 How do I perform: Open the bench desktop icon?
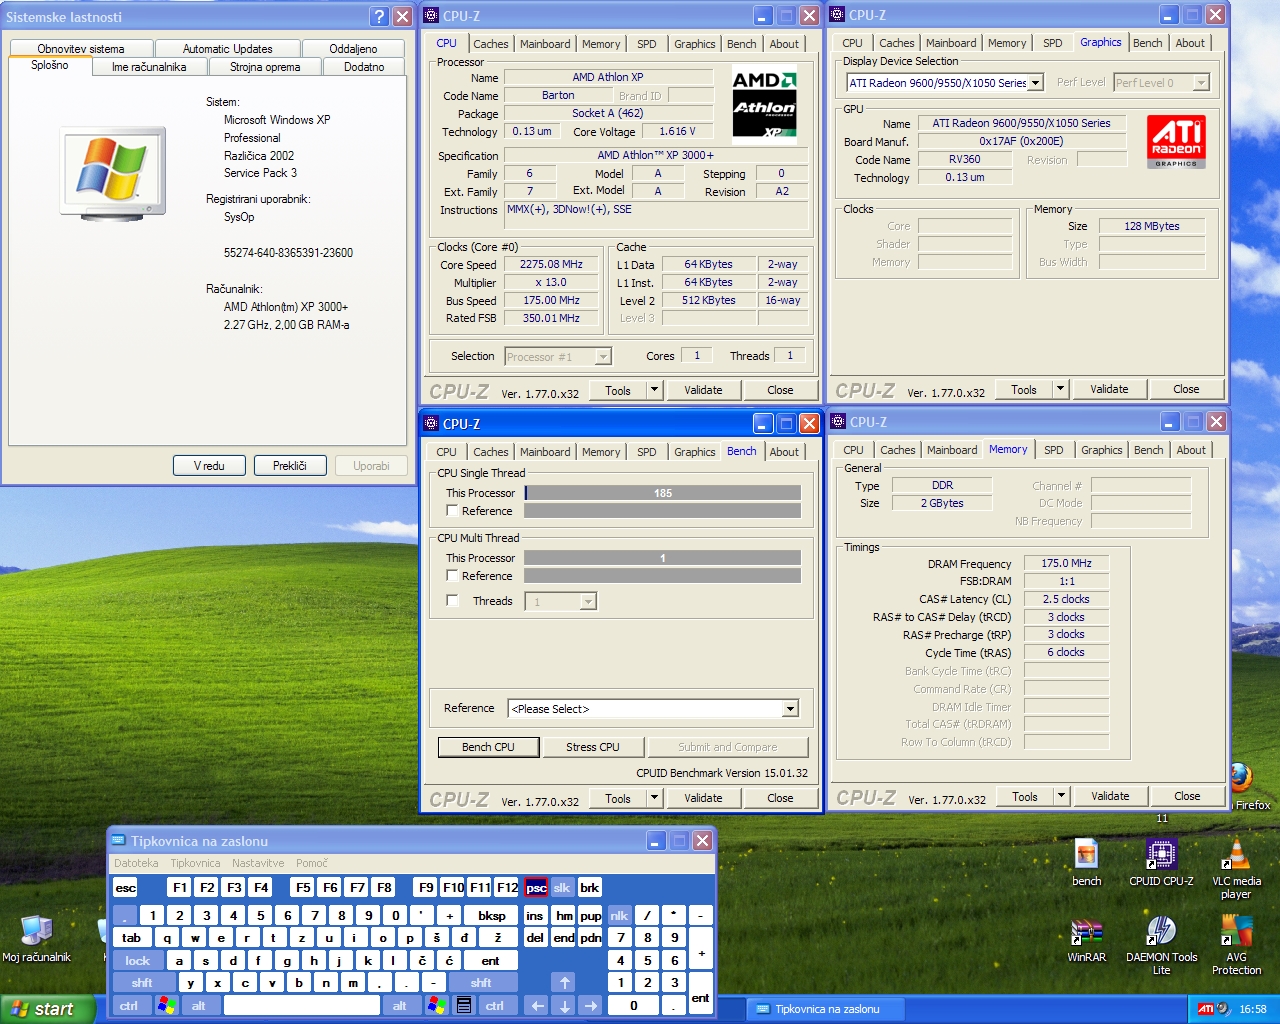click(x=1086, y=862)
